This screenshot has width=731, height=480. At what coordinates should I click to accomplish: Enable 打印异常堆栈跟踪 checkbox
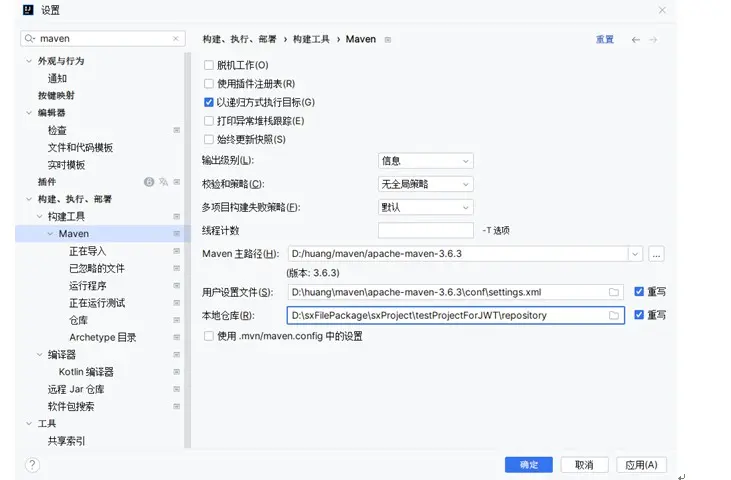tap(209, 121)
